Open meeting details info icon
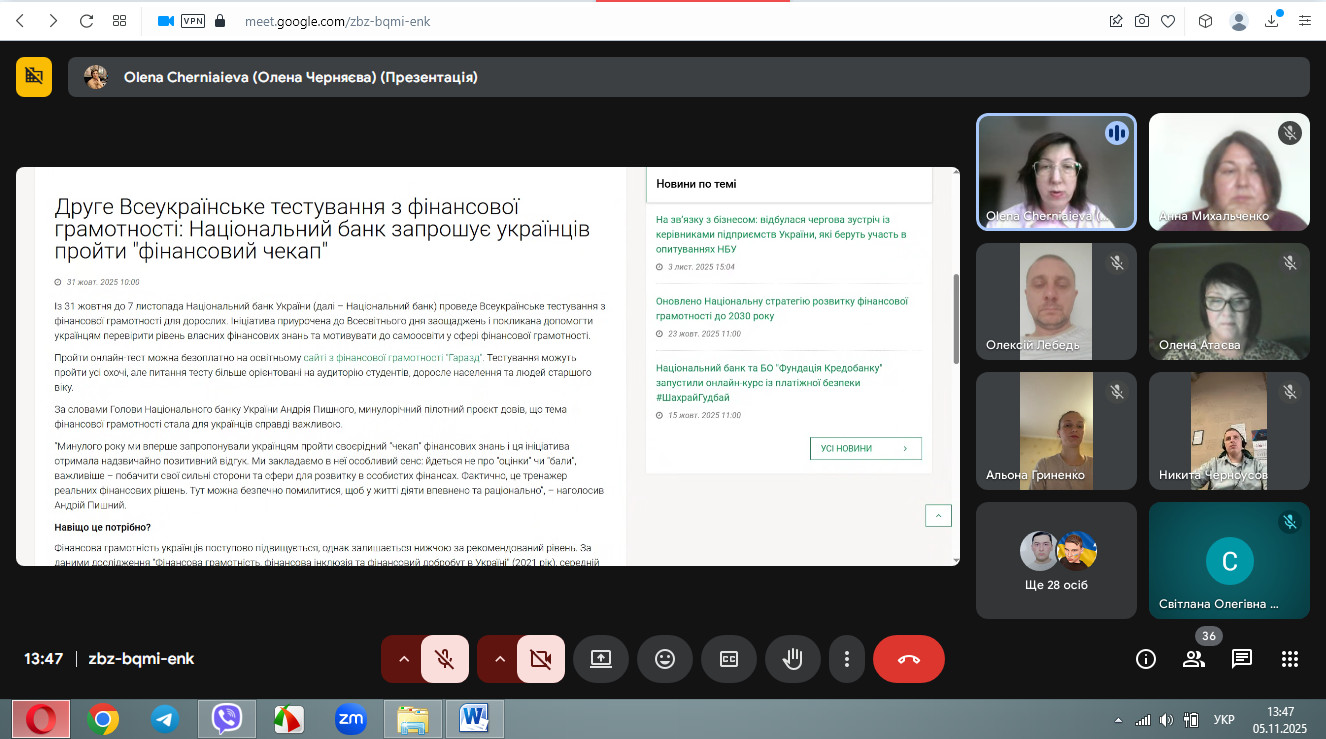This screenshot has width=1326, height=739. pyautogui.click(x=1146, y=659)
